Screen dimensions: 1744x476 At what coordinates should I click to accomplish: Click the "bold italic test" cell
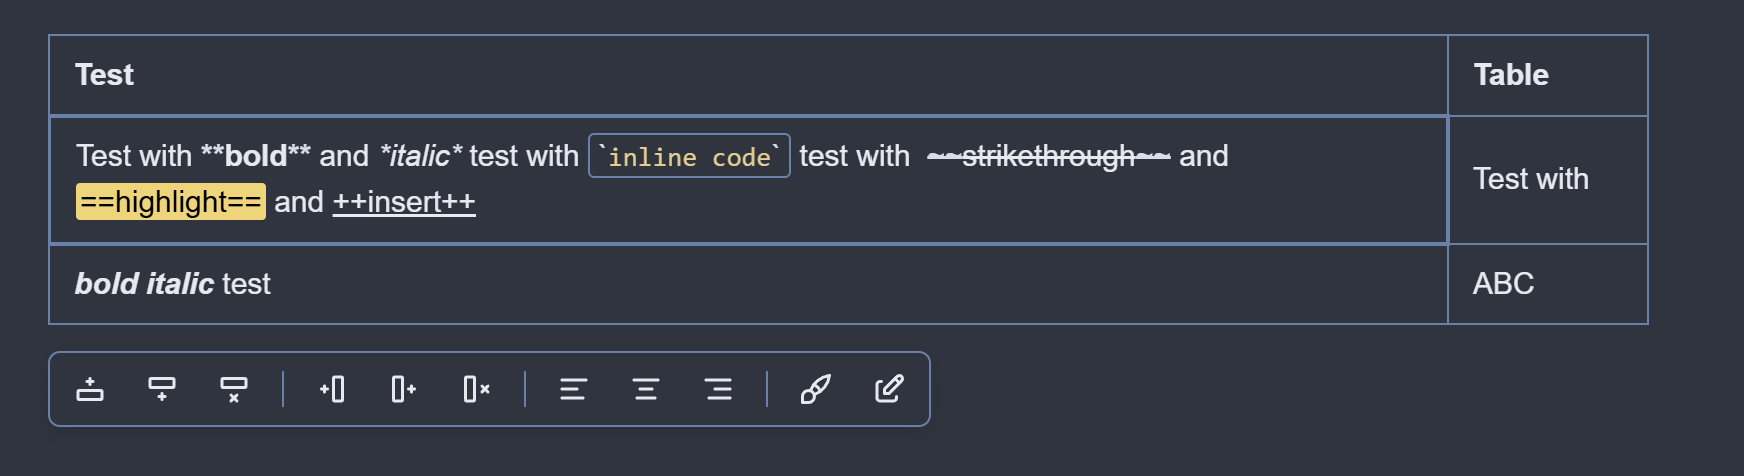click(x=173, y=284)
